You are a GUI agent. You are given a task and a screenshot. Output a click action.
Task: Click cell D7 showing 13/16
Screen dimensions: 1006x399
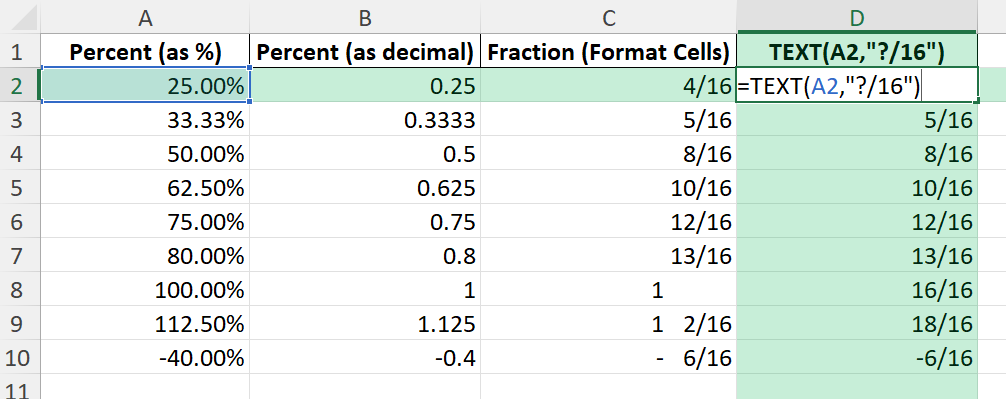pyautogui.click(x=857, y=255)
